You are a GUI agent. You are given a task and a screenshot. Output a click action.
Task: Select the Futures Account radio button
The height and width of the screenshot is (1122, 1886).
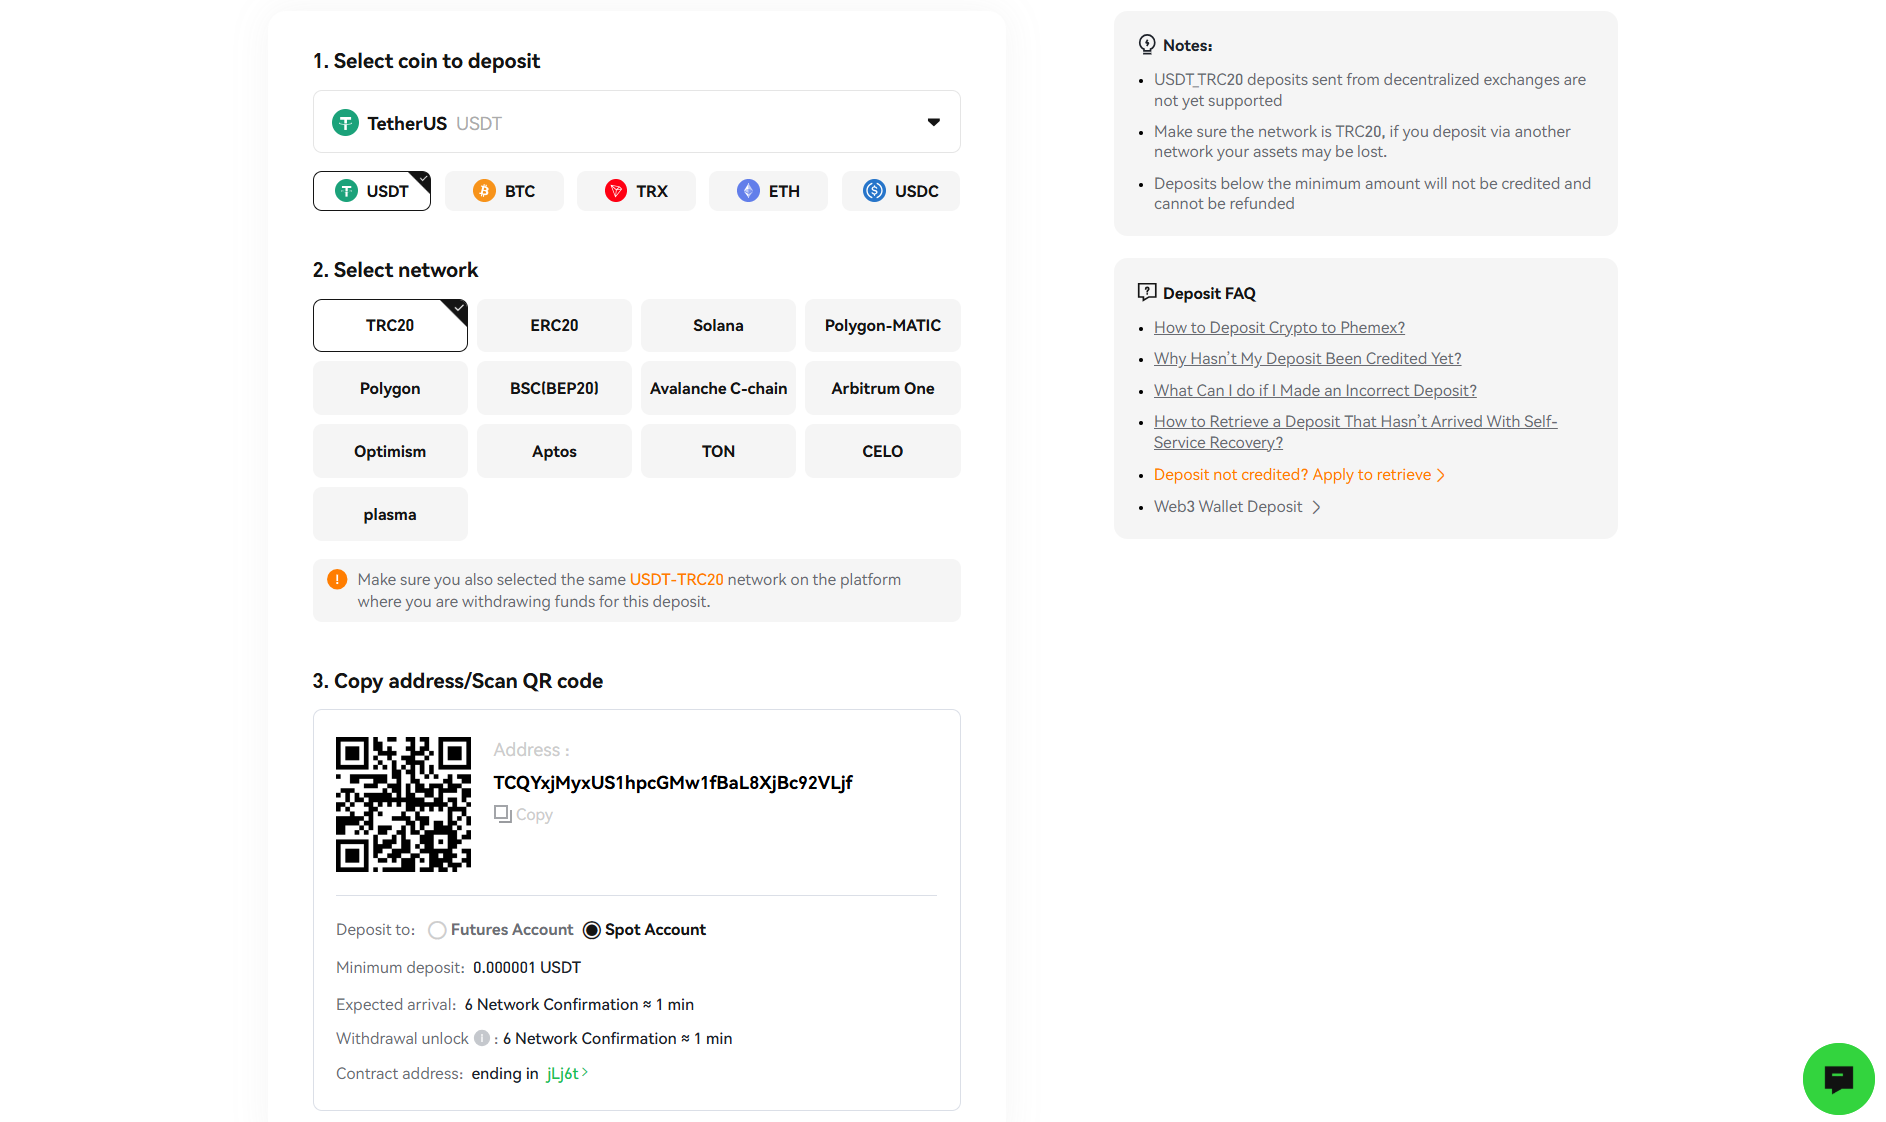437,930
